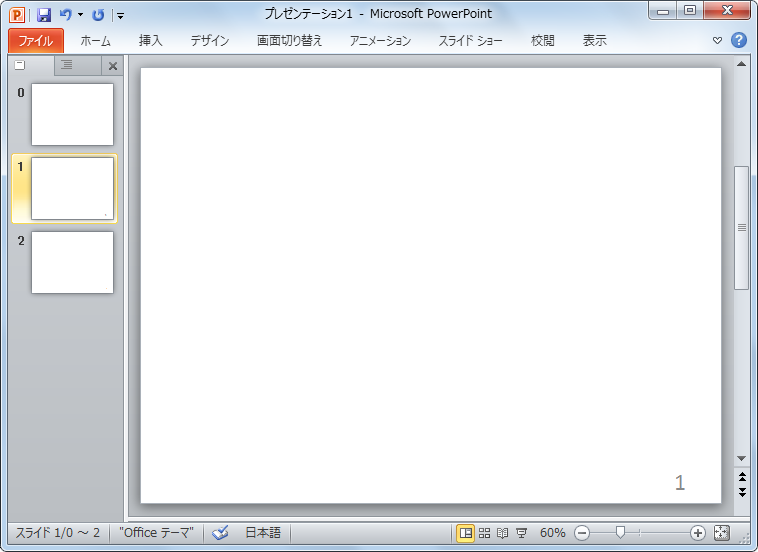Restore down the PowerPoint window

tap(690, 11)
